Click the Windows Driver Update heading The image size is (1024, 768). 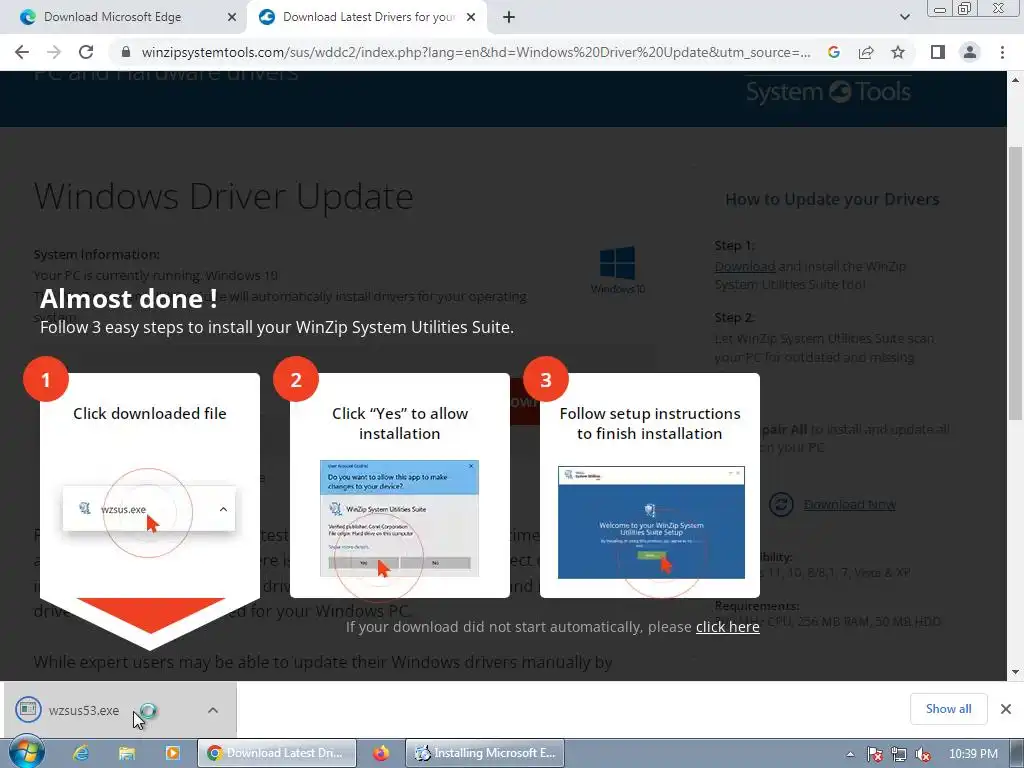[x=223, y=197]
